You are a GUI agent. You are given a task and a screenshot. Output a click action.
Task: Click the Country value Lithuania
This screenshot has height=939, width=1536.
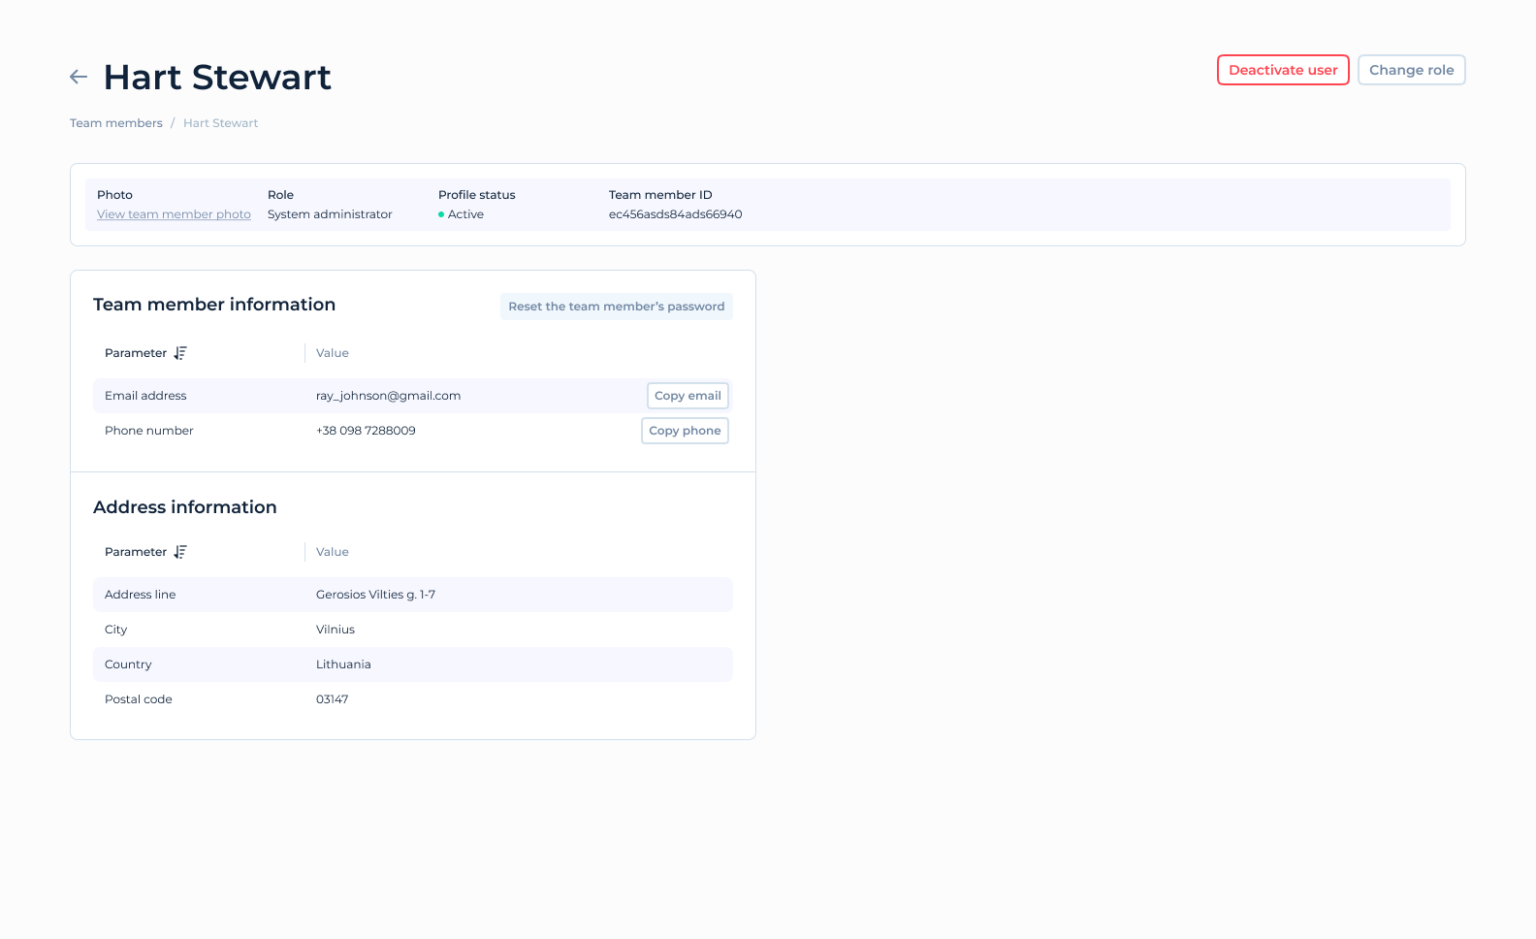pyautogui.click(x=344, y=664)
